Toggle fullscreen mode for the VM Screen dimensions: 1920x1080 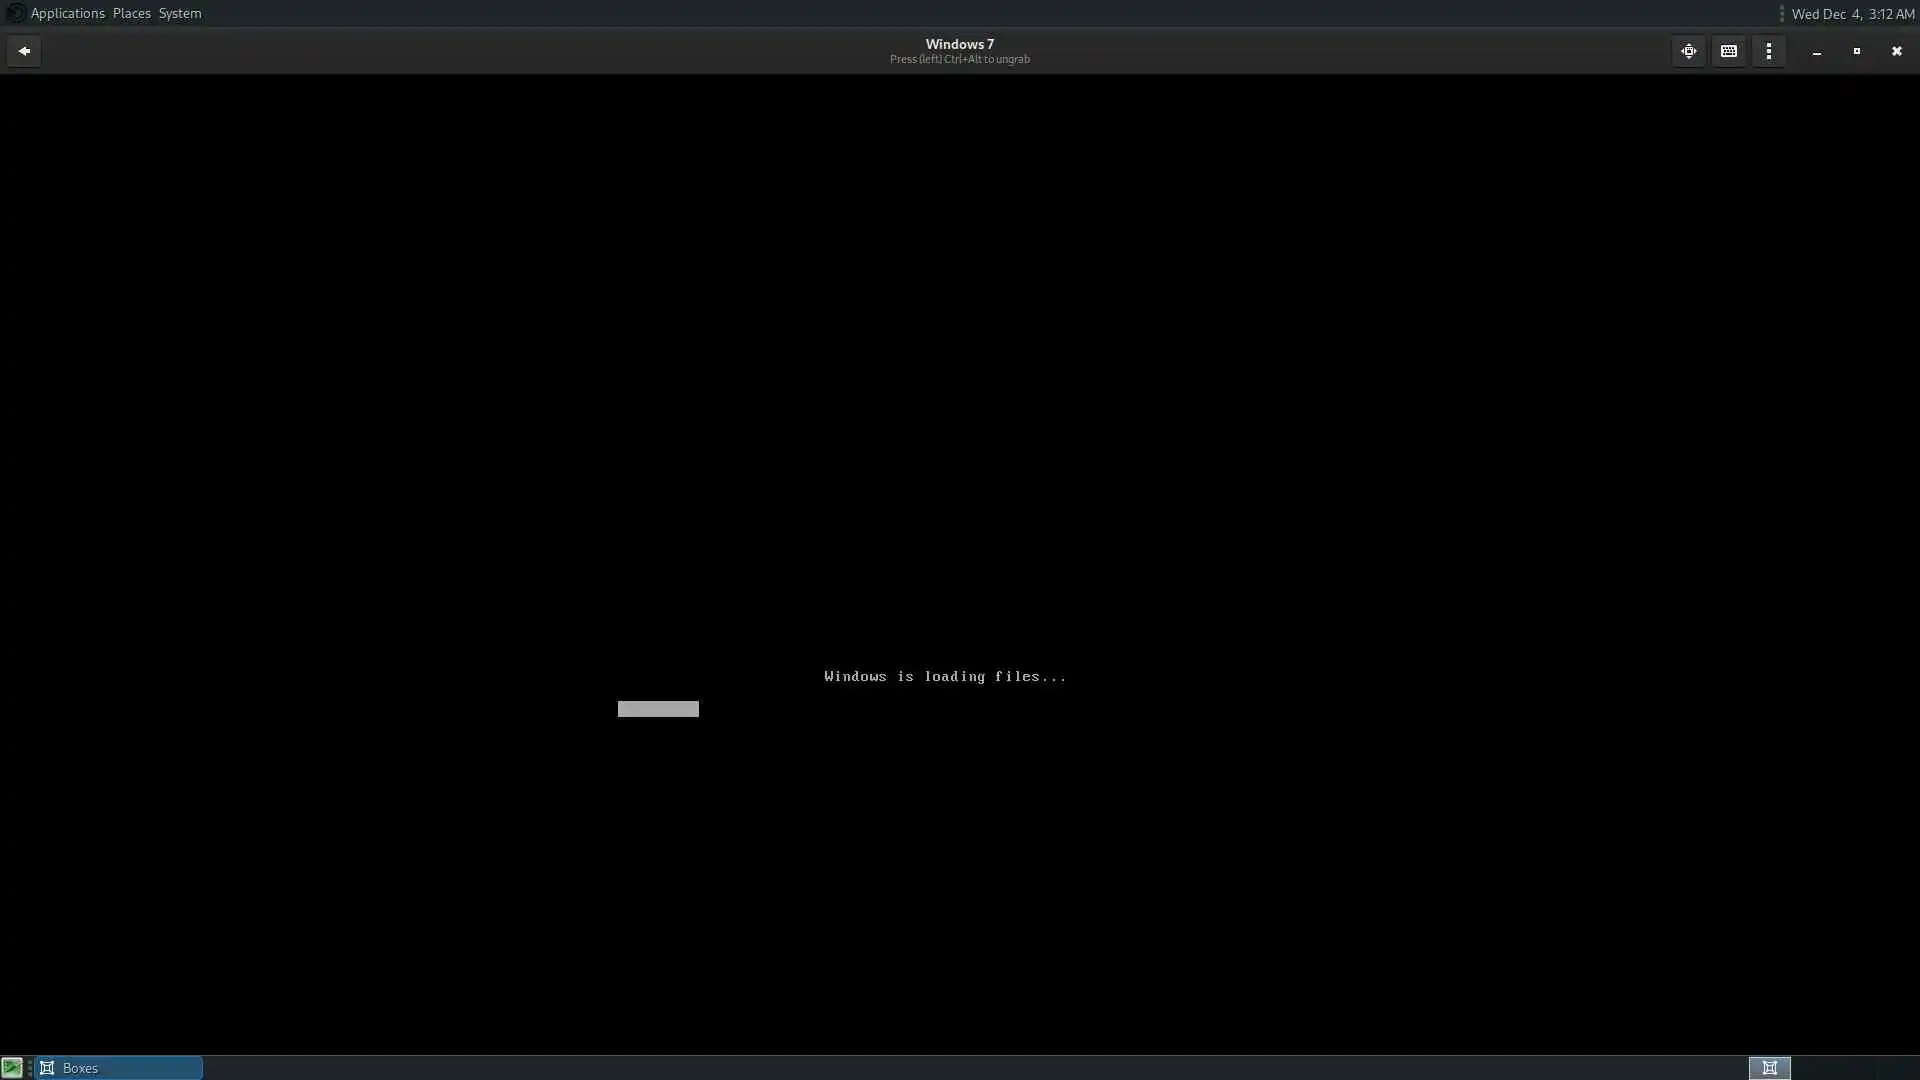tap(1688, 51)
